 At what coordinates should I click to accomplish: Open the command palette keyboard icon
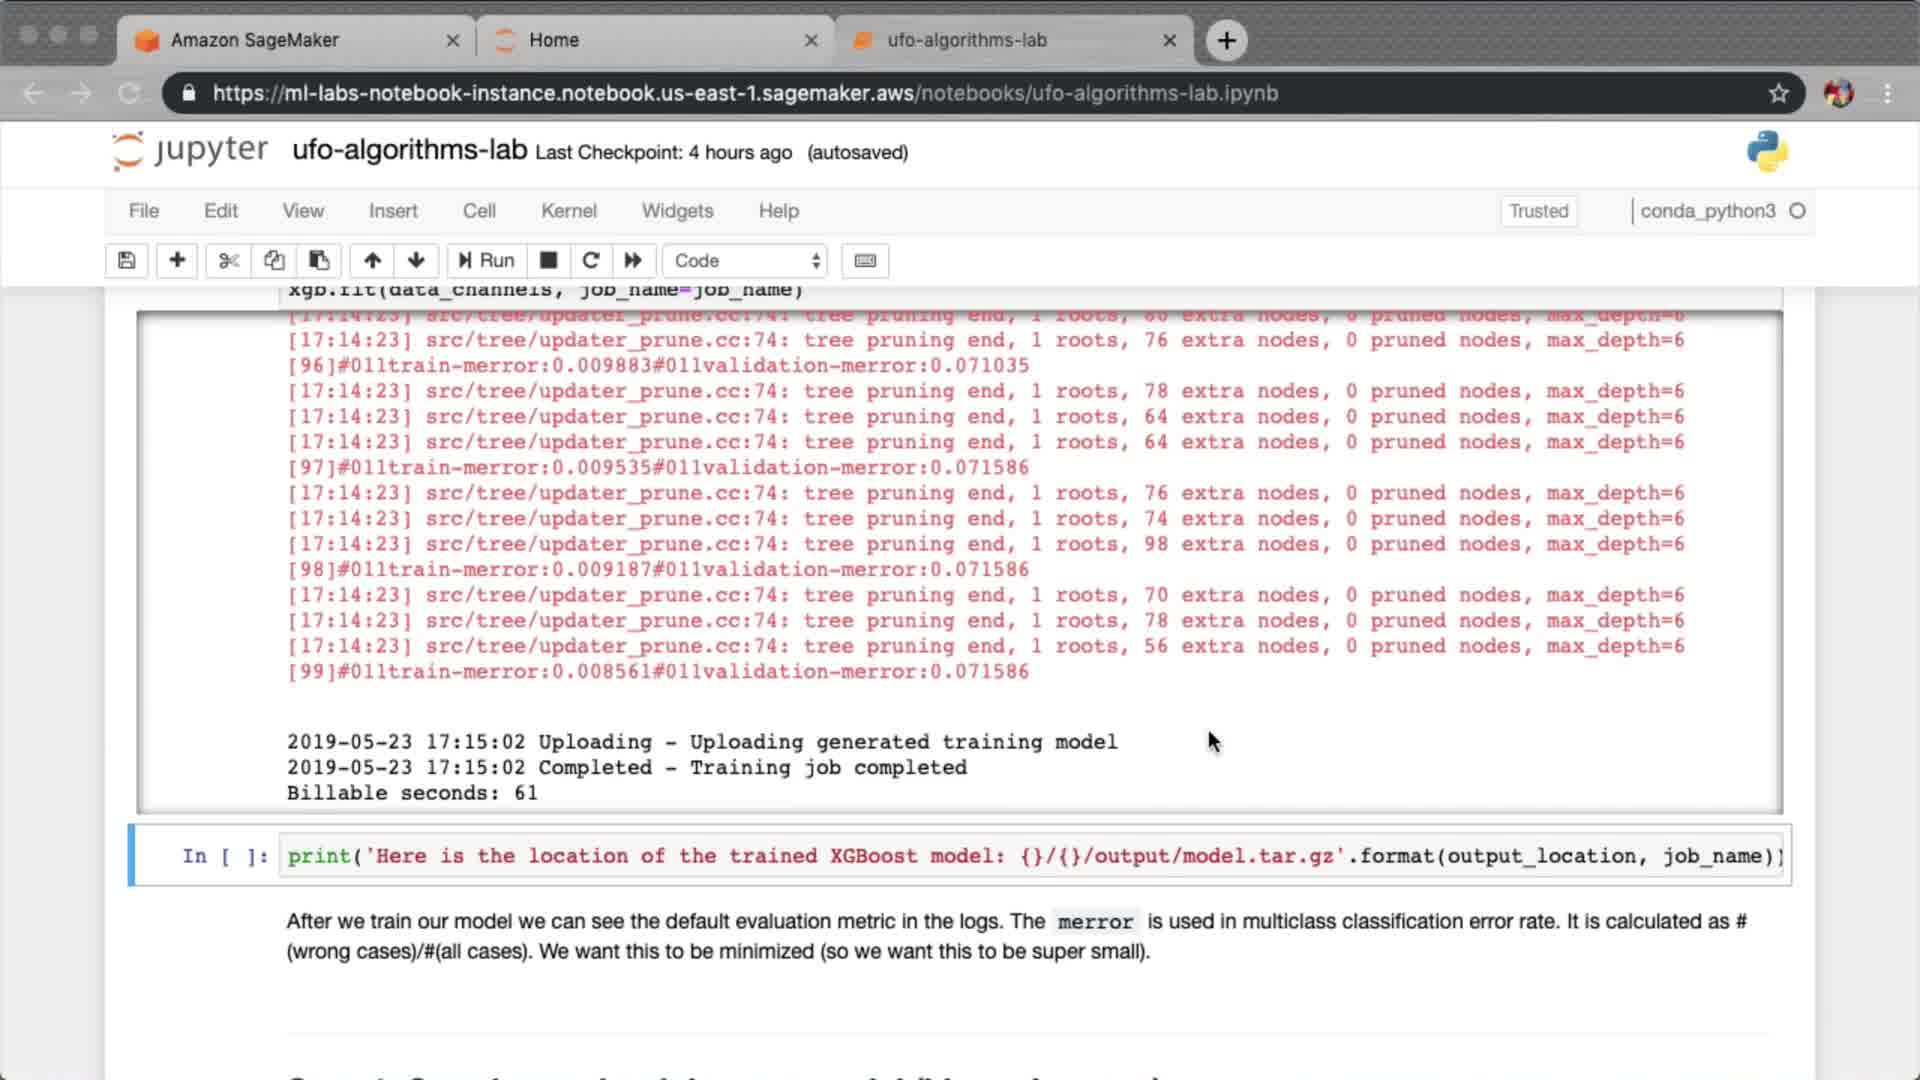[865, 260]
